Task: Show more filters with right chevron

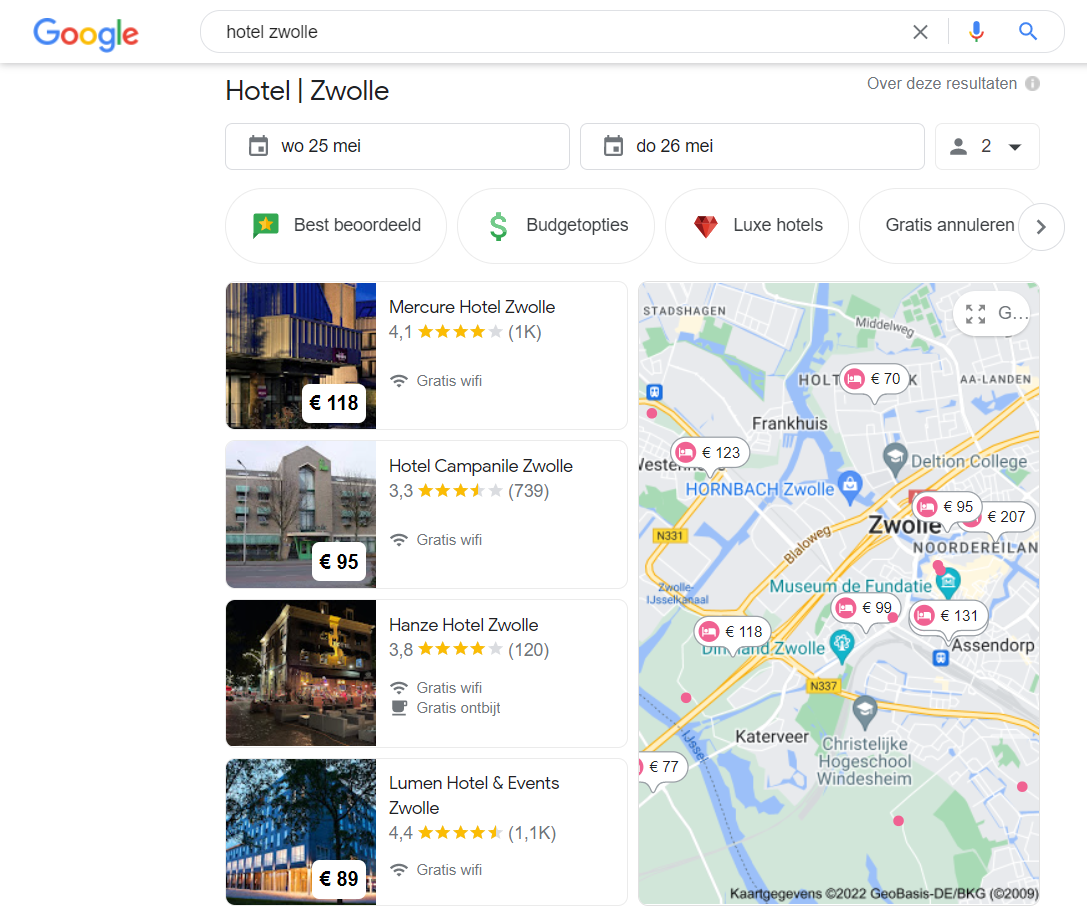Action: tap(1041, 227)
